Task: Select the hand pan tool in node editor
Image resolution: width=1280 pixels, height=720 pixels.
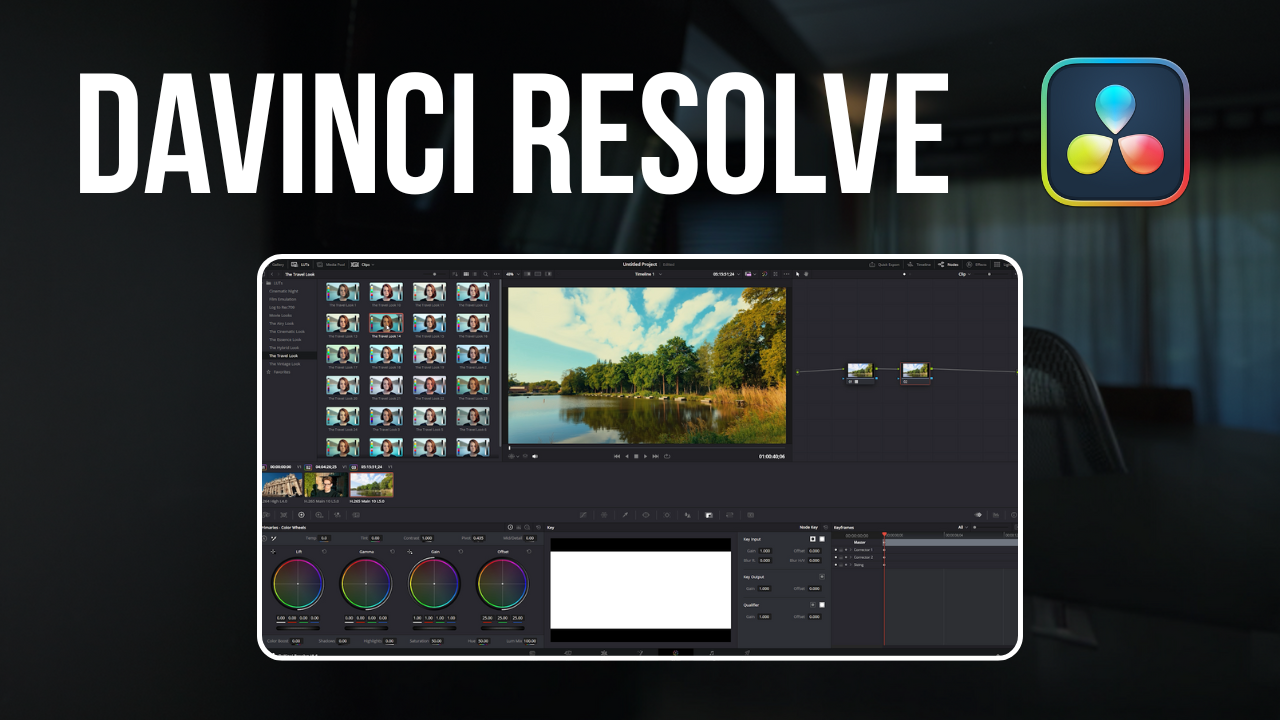Action: pyautogui.click(x=806, y=274)
